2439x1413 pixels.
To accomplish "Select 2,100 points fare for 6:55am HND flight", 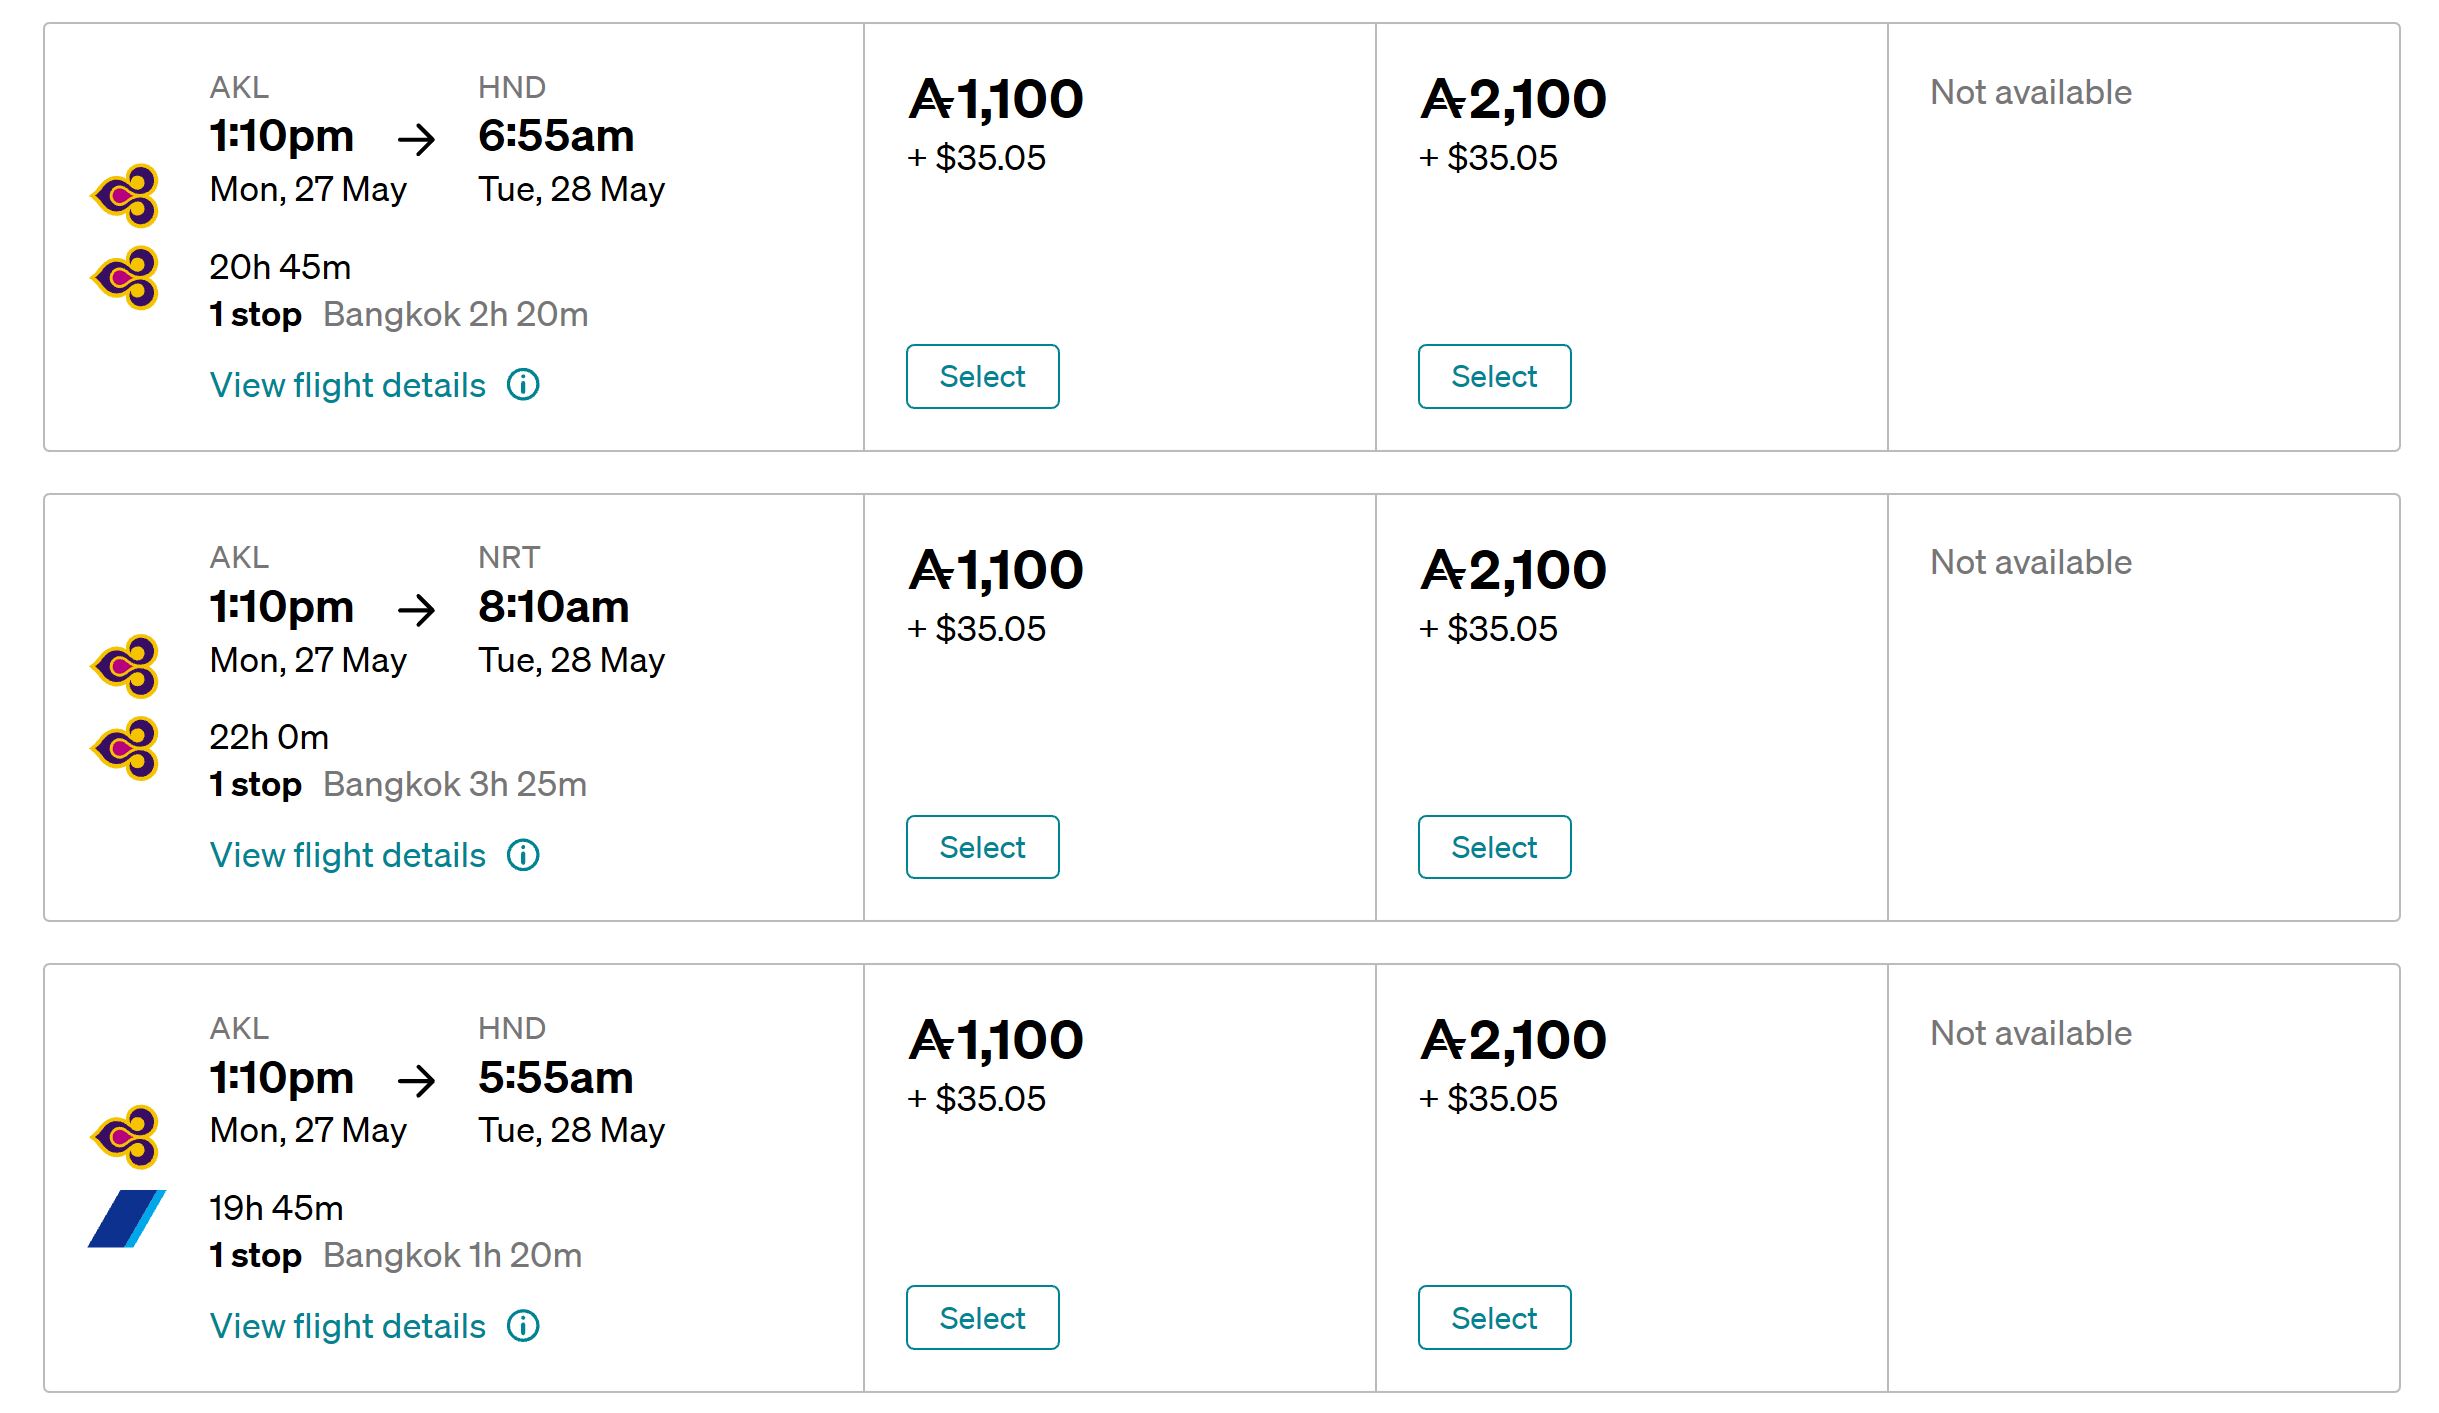I will click(1494, 376).
